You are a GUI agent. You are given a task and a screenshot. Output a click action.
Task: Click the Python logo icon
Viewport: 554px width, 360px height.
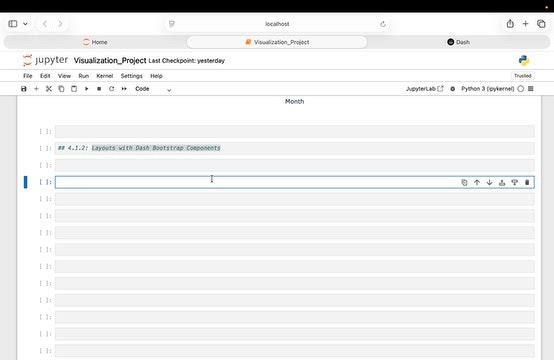click(x=524, y=60)
